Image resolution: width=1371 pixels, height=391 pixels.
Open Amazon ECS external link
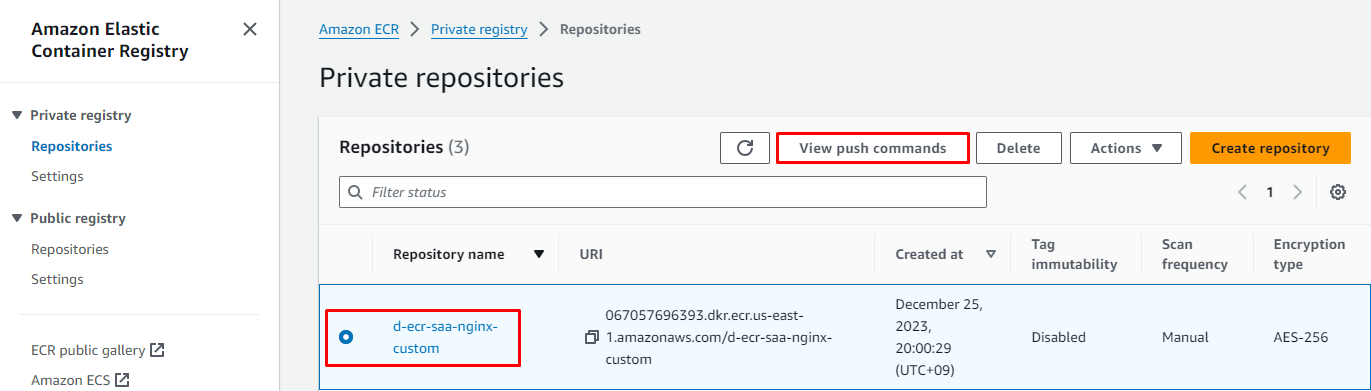click(x=81, y=380)
